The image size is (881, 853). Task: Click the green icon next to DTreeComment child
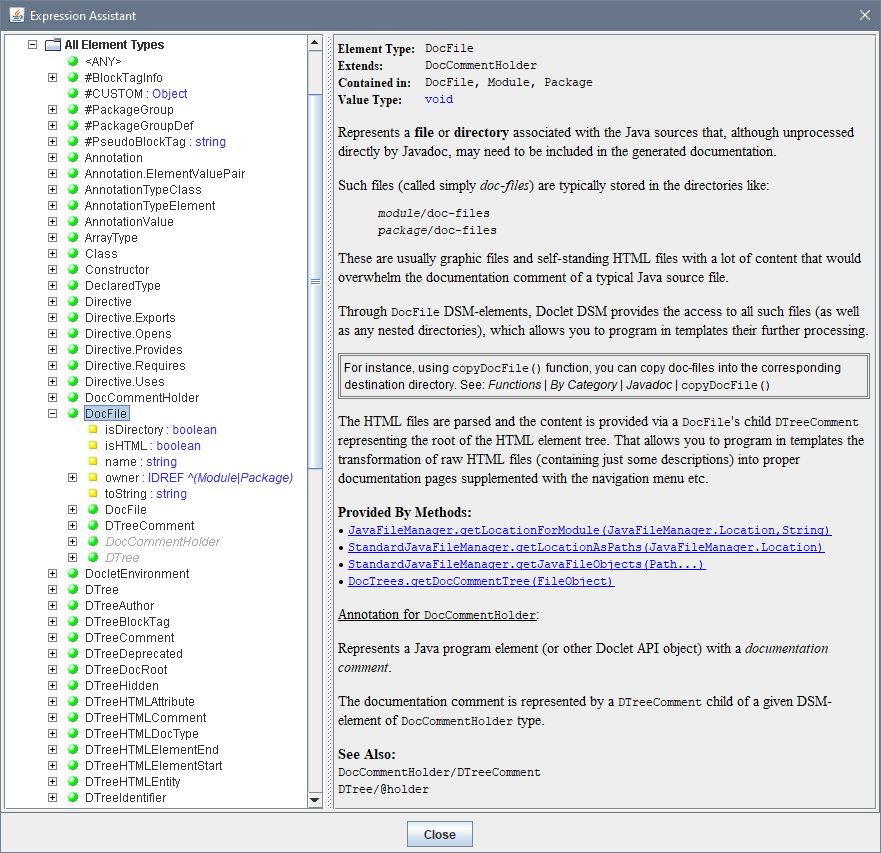pyautogui.click(x=93, y=526)
